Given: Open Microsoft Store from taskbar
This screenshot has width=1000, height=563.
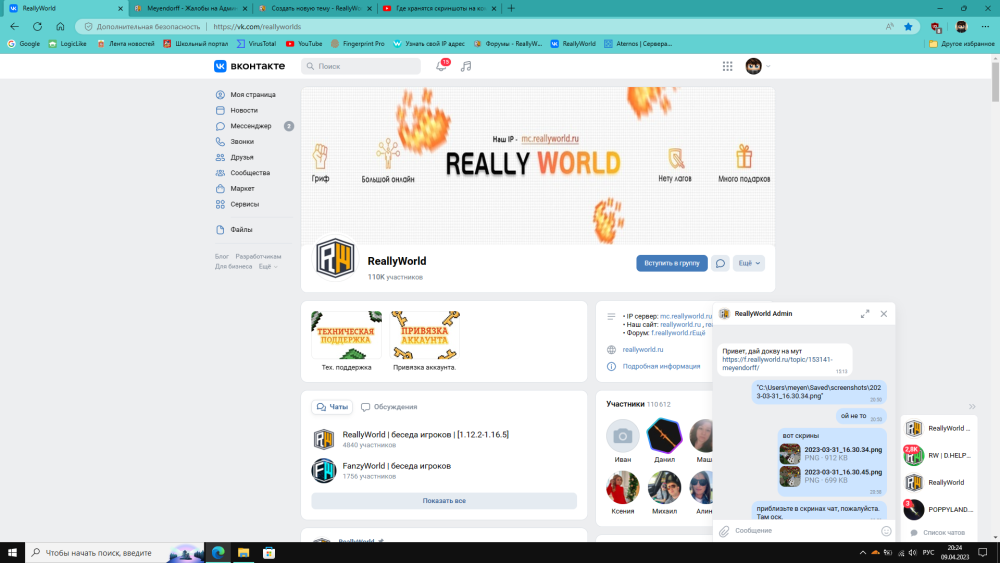Looking at the screenshot, I should tap(269, 553).
